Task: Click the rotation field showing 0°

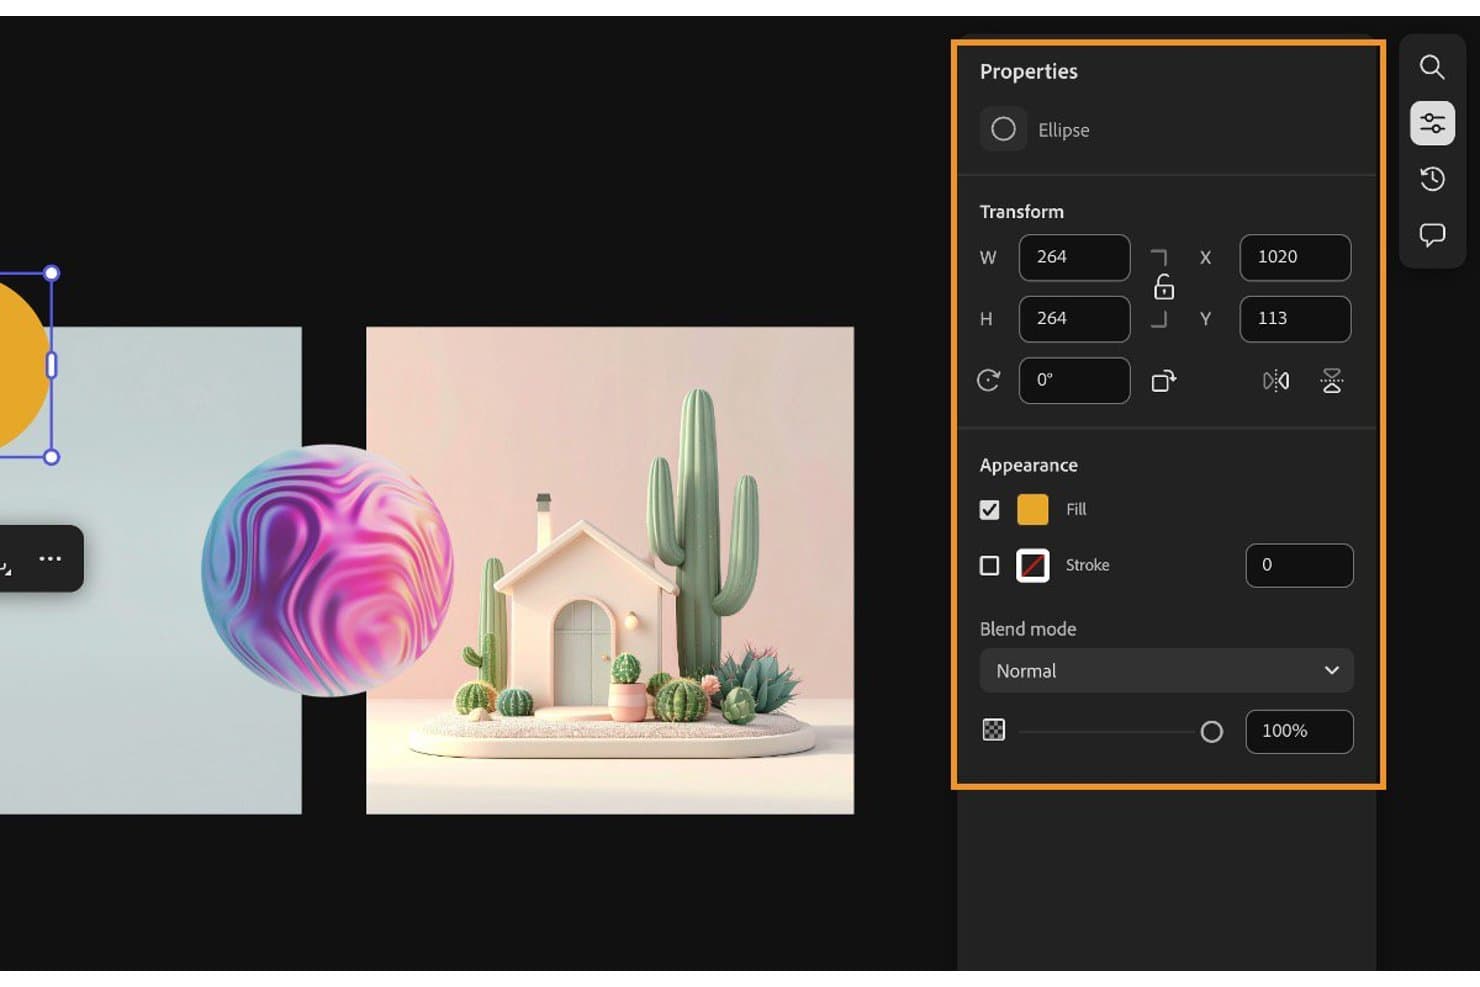Action: [x=1074, y=380]
